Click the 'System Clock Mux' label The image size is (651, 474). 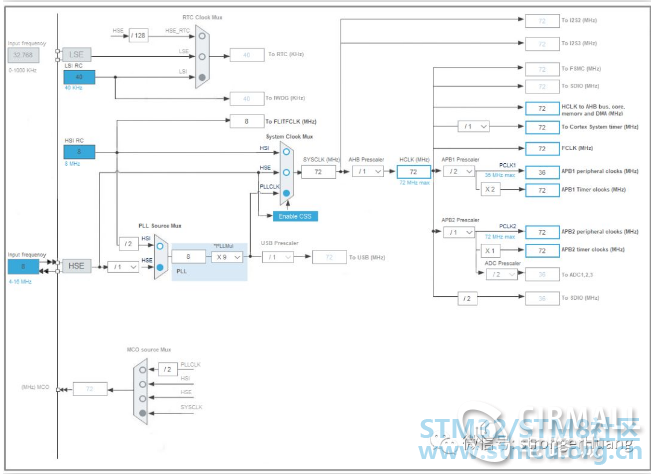[x=289, y=137]
